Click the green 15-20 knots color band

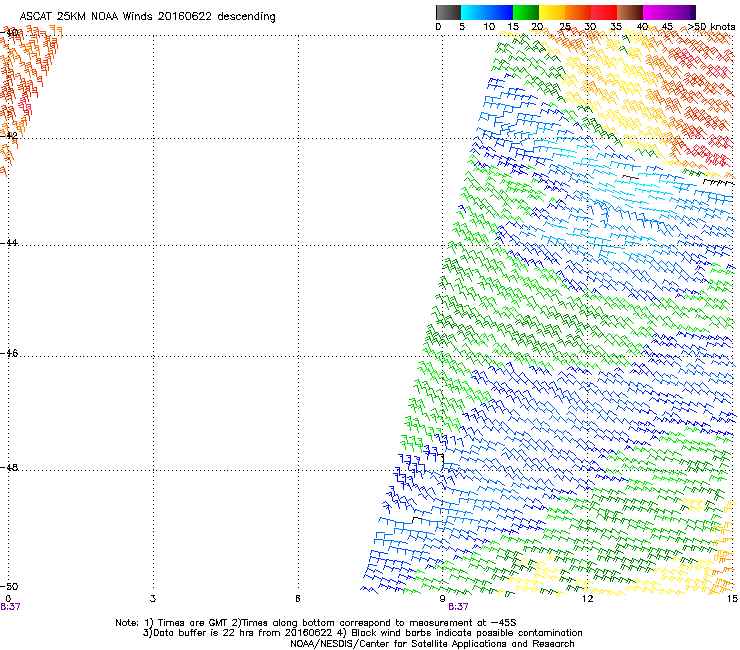(x=526, y=12)
